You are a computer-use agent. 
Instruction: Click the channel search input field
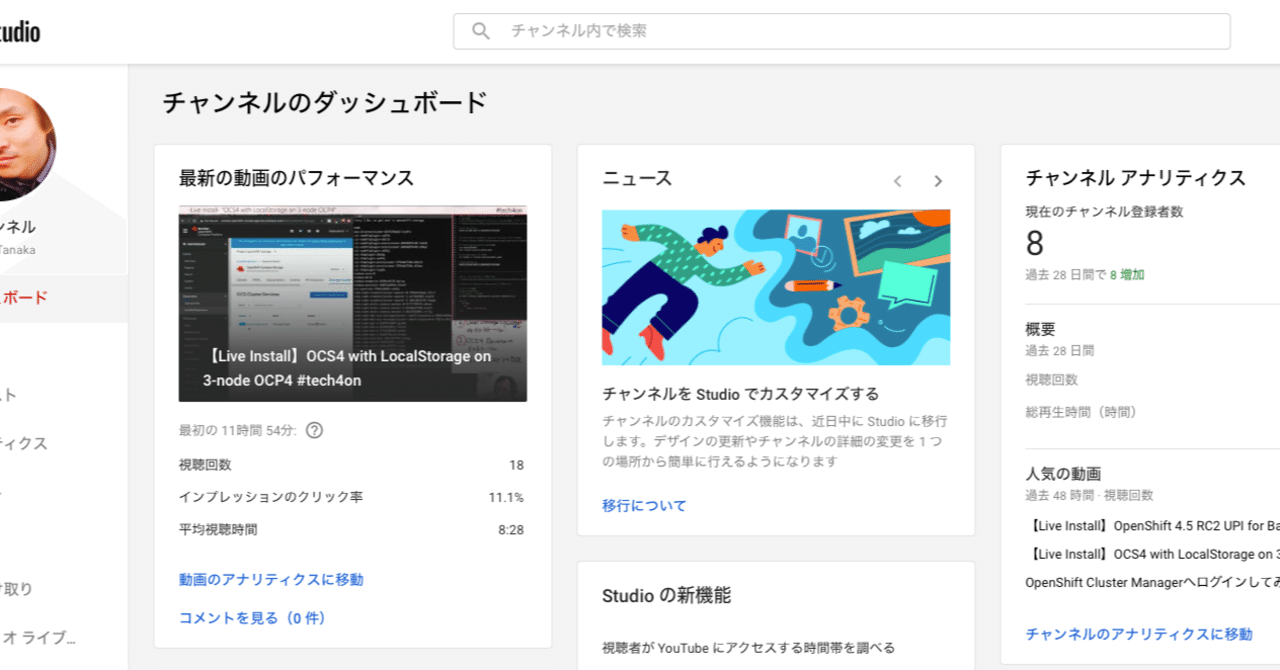click(x=841, y=31)
